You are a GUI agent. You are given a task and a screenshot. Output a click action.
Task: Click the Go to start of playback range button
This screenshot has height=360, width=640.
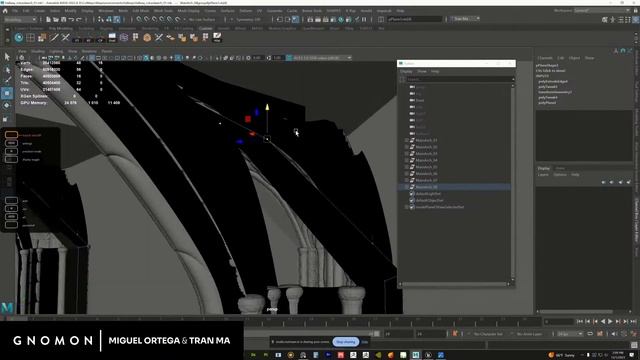click(580, 322)
